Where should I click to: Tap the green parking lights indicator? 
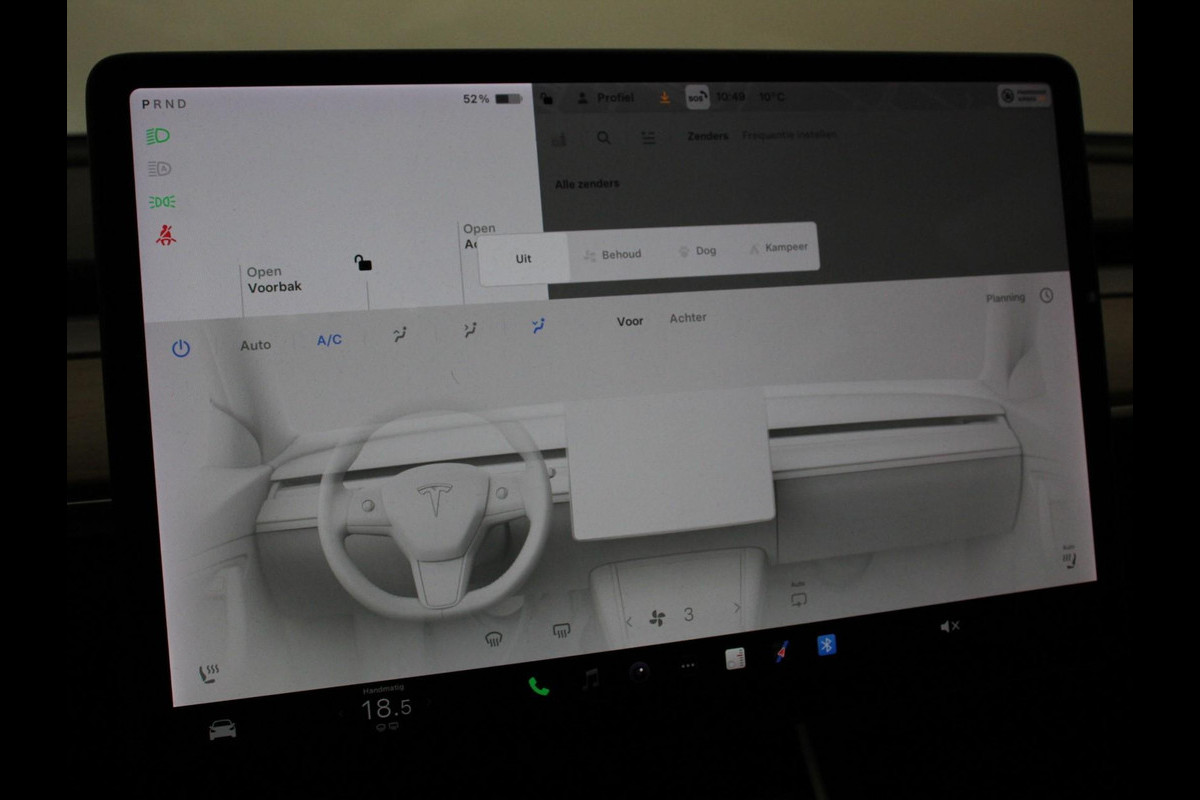click(162, 202)
